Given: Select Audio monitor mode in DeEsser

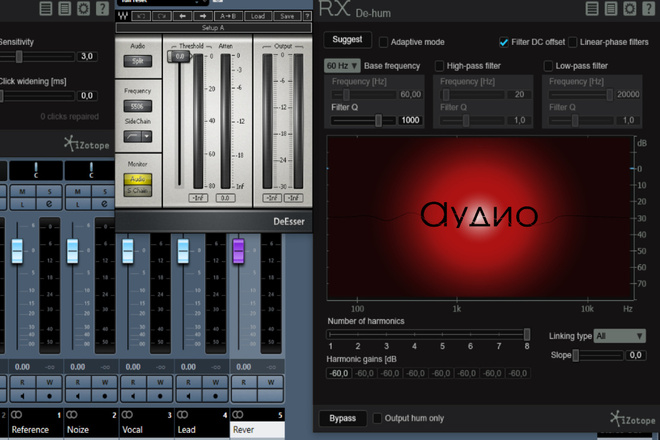Looking at the screenshot, I should tap(138, 179).
